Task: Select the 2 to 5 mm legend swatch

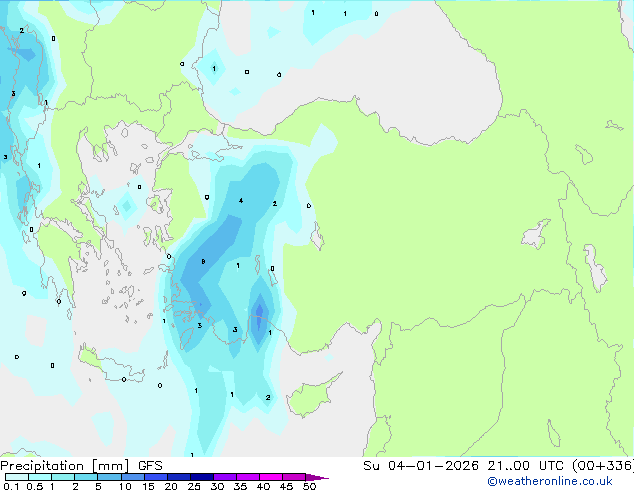Action: [x=86, y=477]
